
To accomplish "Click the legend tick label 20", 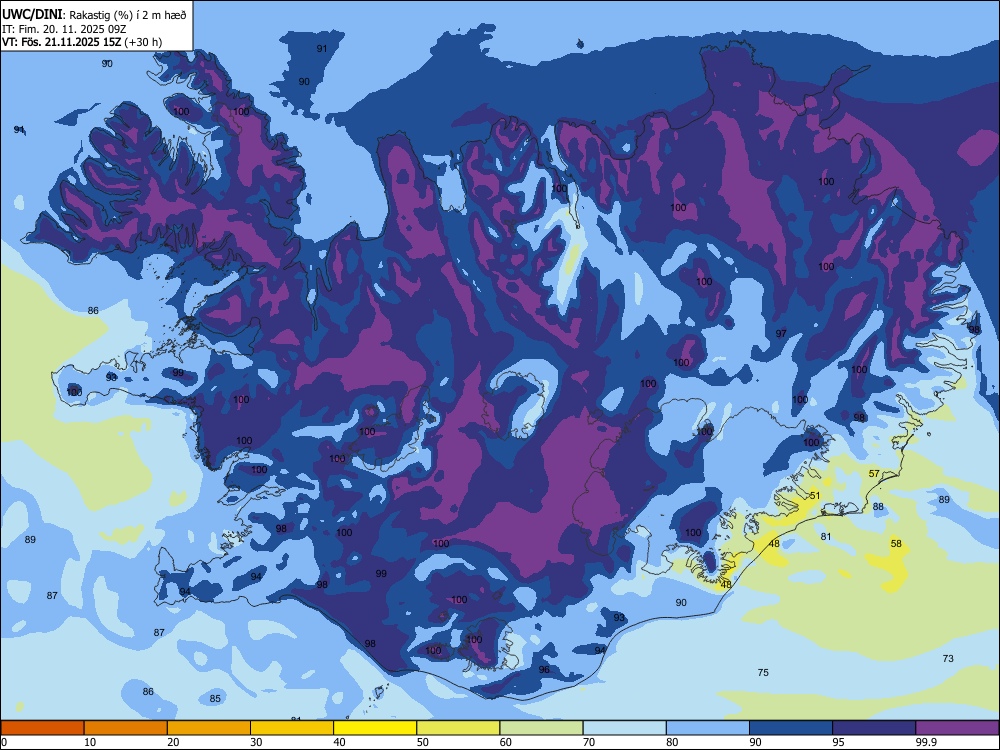I will click(173, 742).
